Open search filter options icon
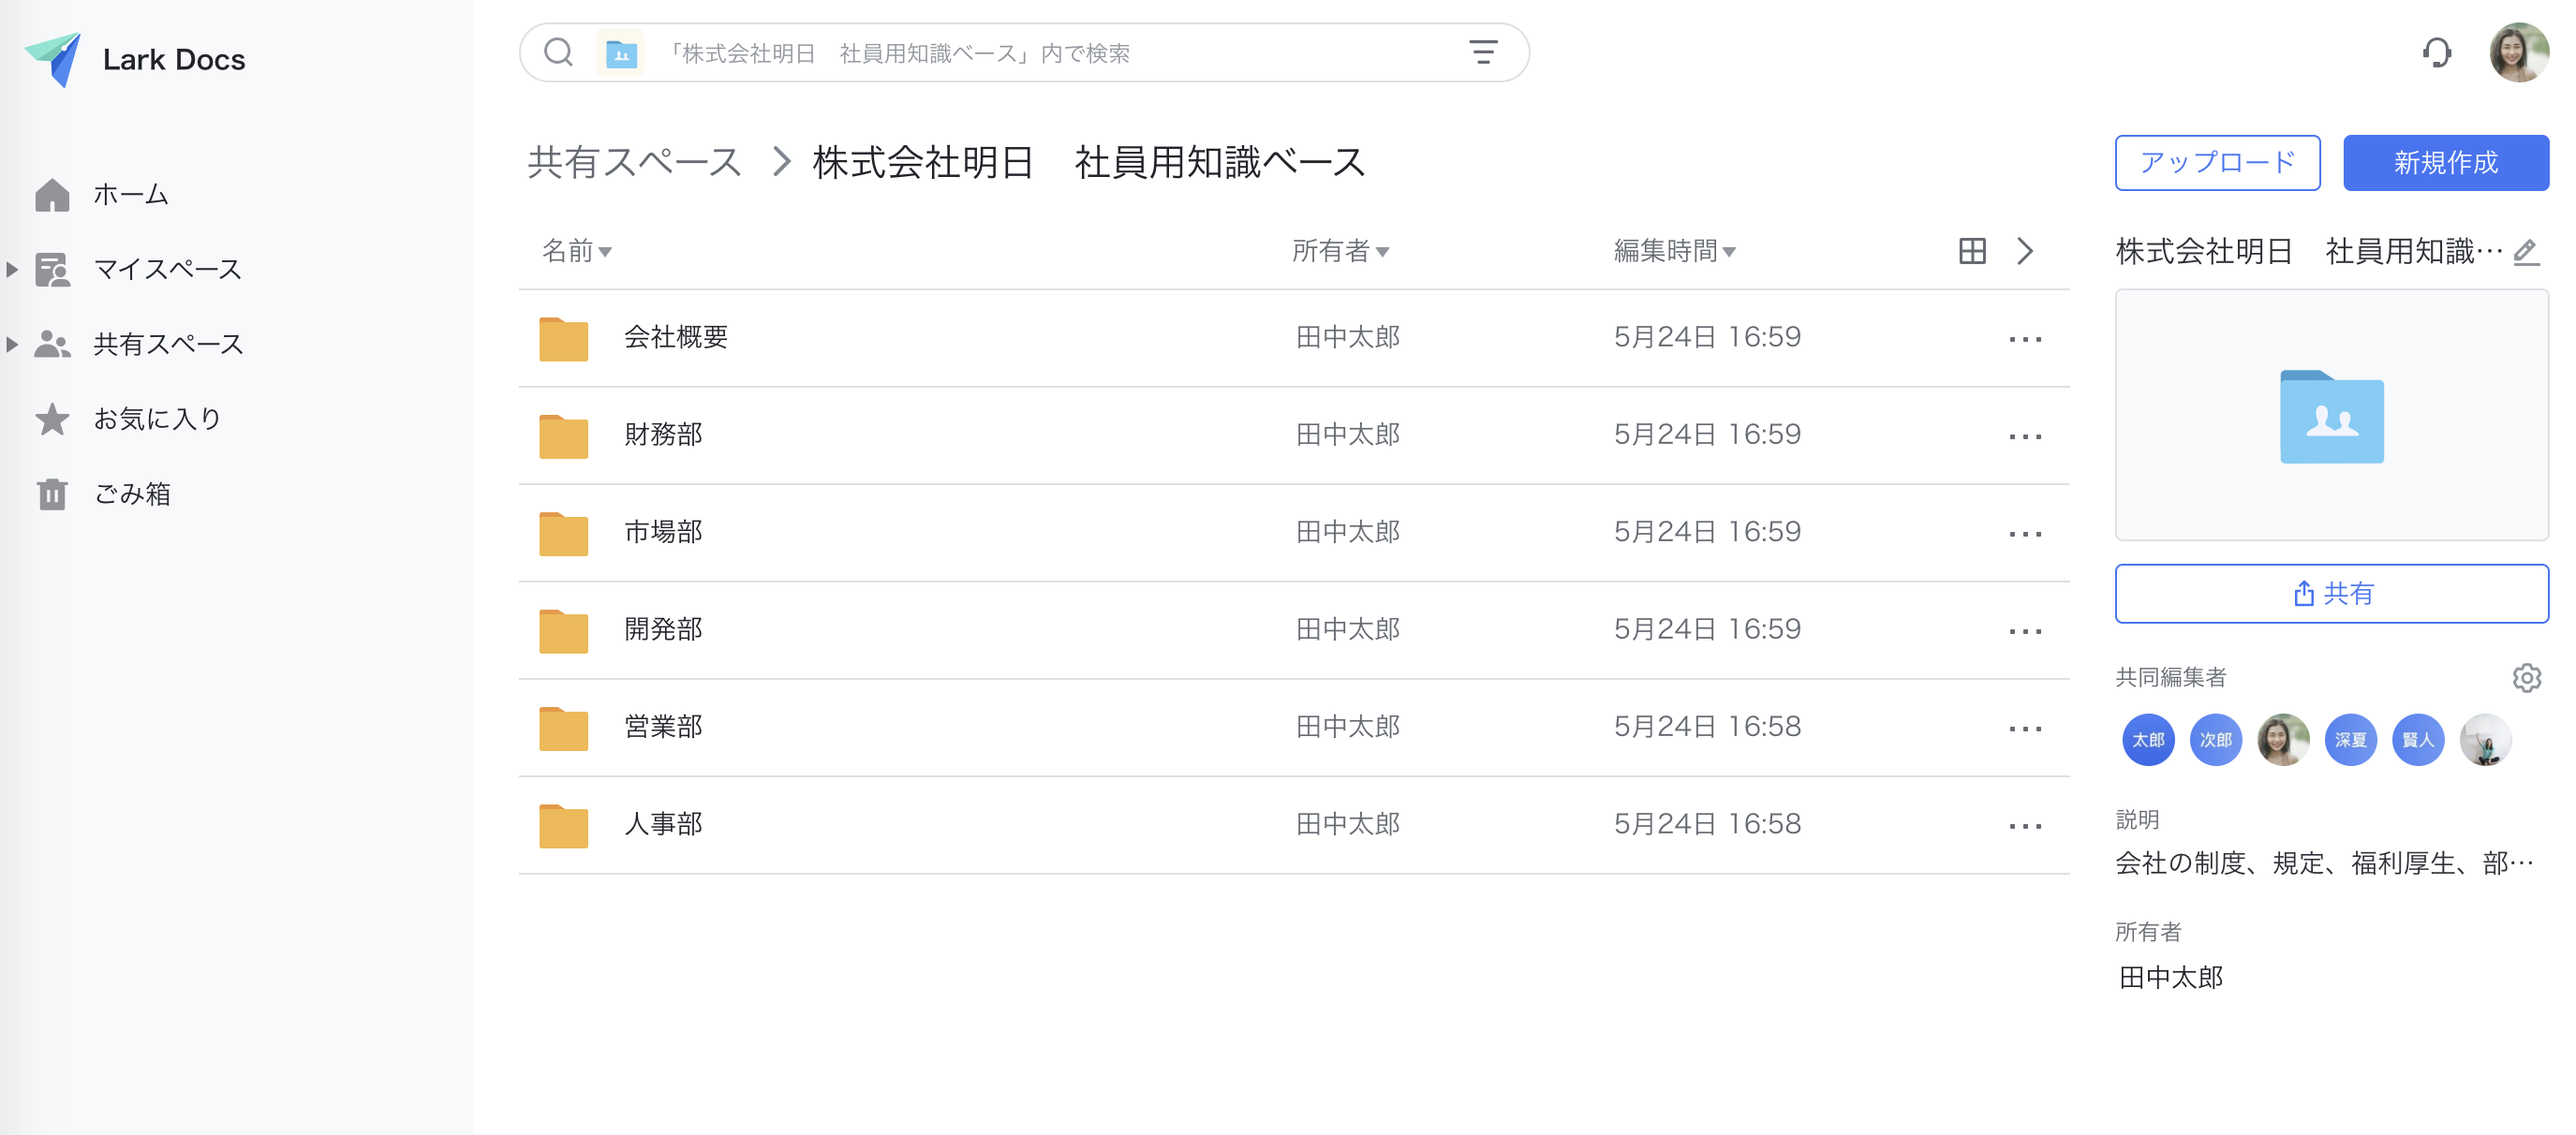Image resolution: width=2576 pixels, height=1135 pixels. 1483,52
